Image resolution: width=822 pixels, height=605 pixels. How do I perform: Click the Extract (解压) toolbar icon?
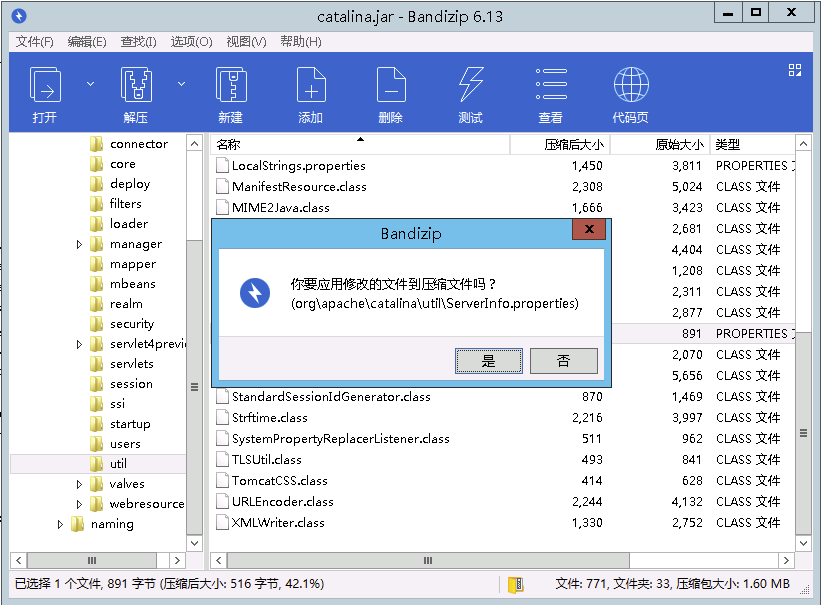136,84
